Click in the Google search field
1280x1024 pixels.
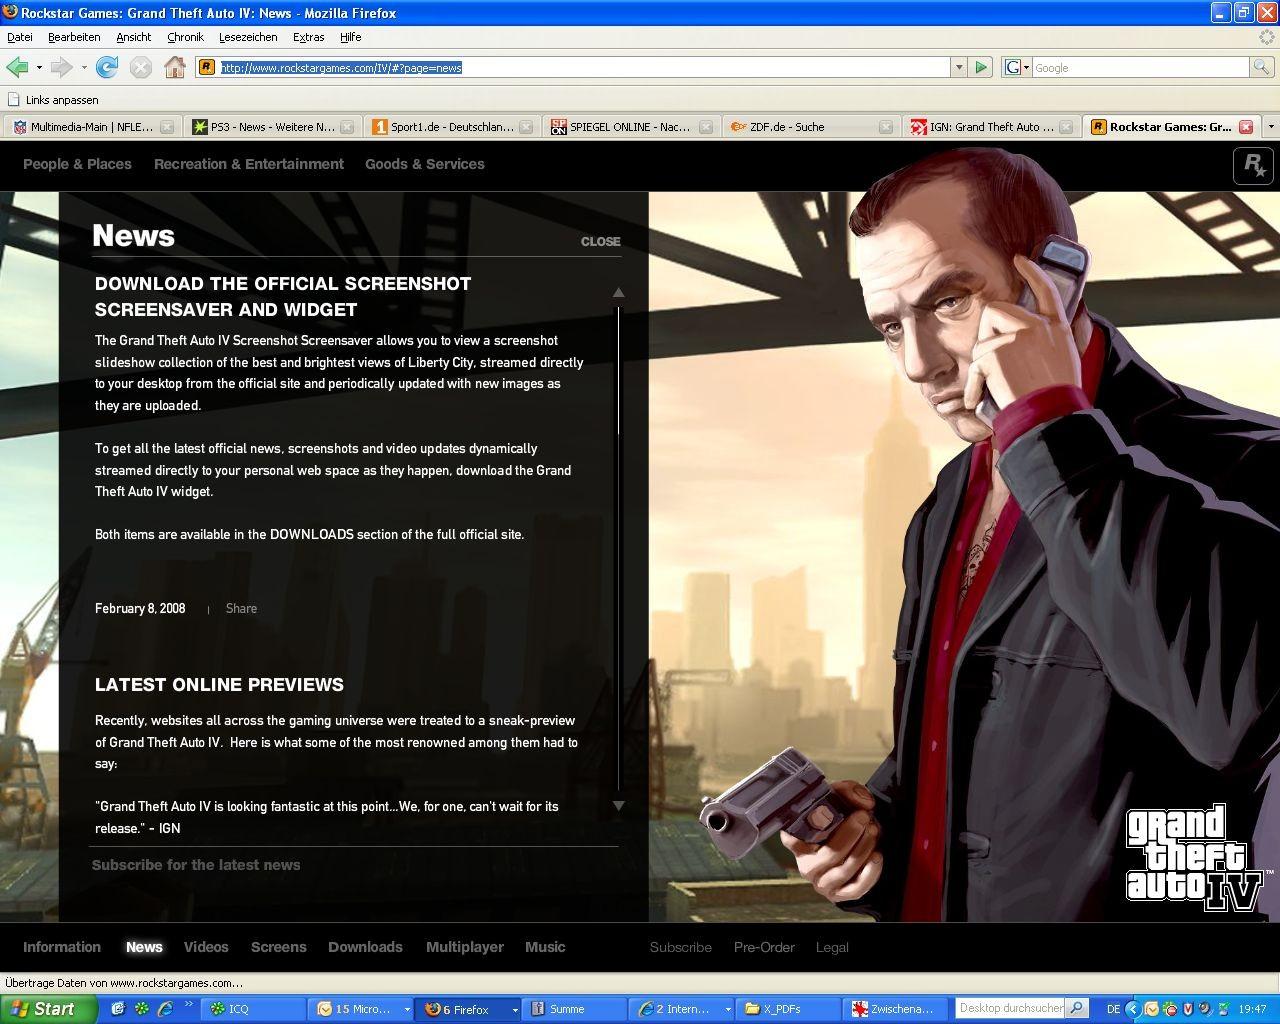tap(1140, 67)
